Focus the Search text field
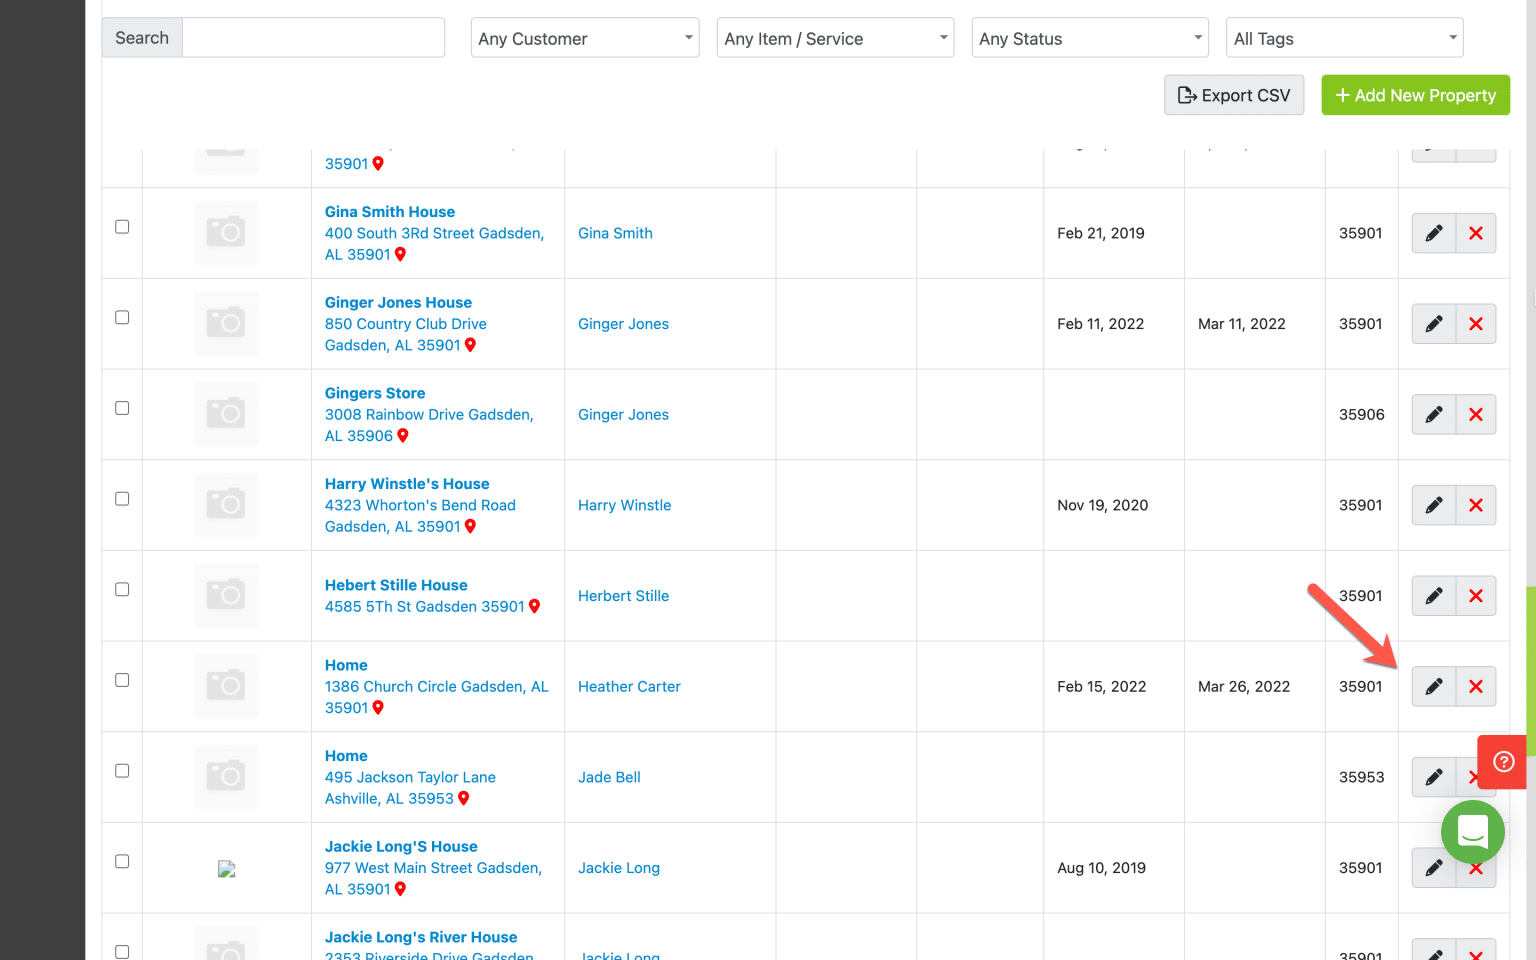Screen dimensions: 1536x960 pyautogui.click(x=313, y=38)
